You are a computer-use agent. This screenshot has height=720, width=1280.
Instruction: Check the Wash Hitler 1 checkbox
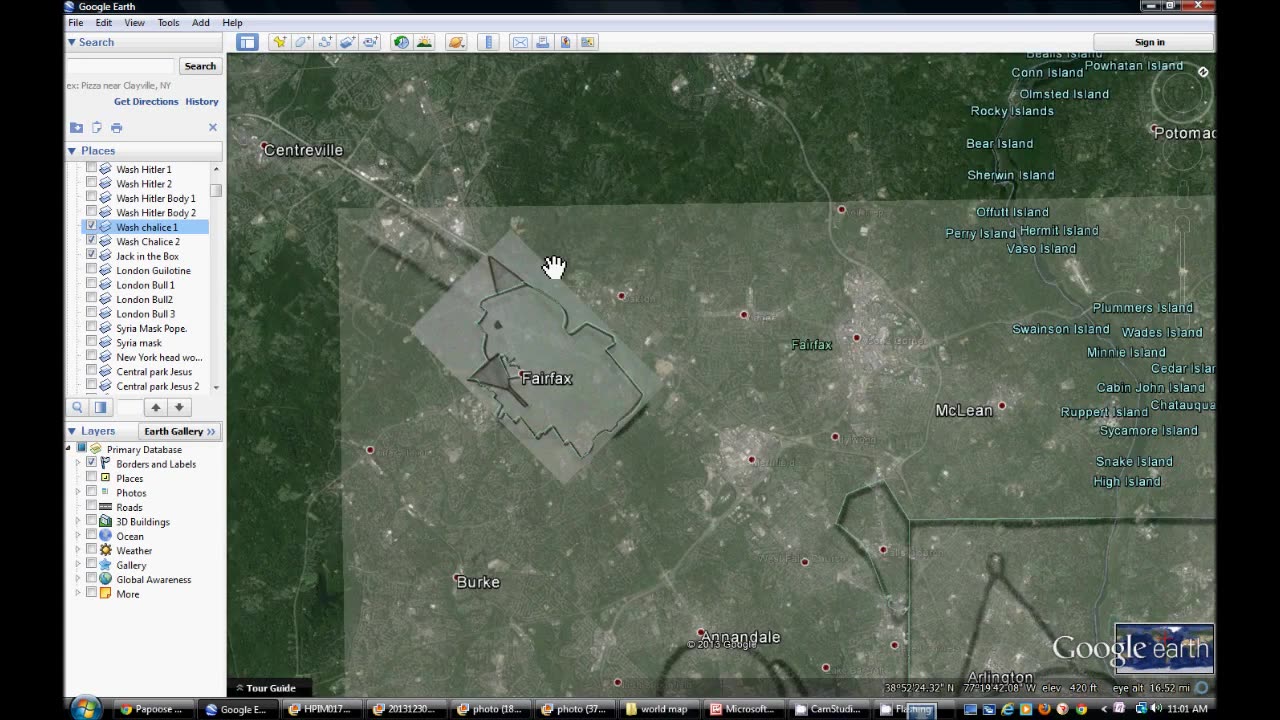(92, 169)
